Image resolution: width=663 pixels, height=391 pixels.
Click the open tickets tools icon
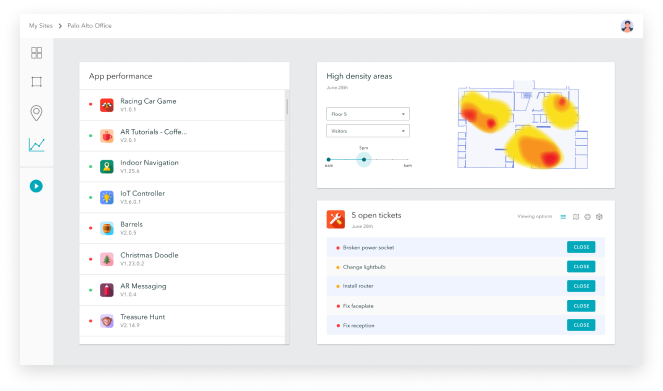point(336,219)
